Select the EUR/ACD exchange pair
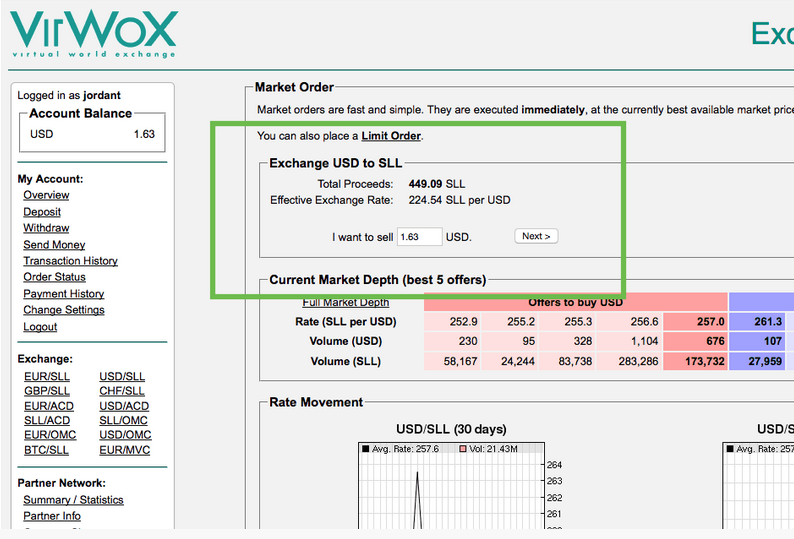The height and width of the screenshot is (539, 794). pyautogui.click(x=49, y=406)
